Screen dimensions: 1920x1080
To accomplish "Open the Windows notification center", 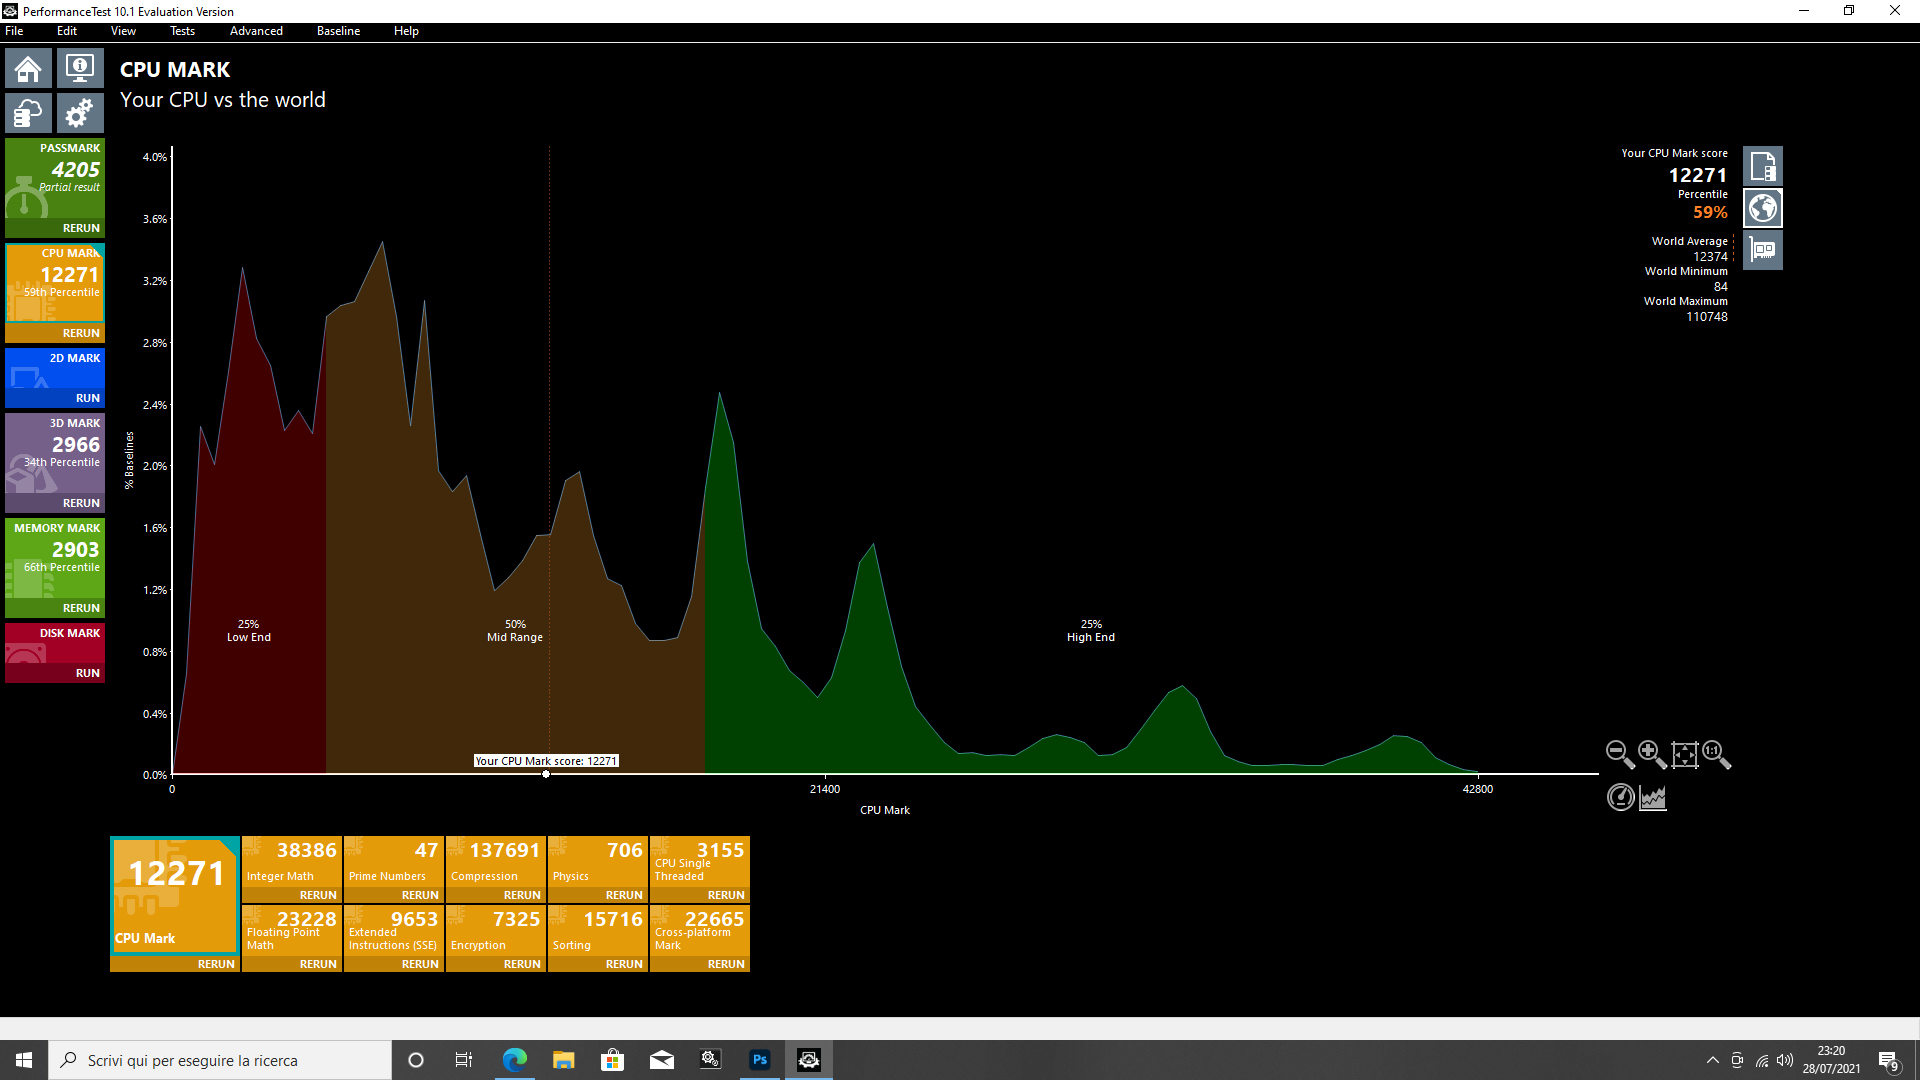I will coord(1889,1061).
